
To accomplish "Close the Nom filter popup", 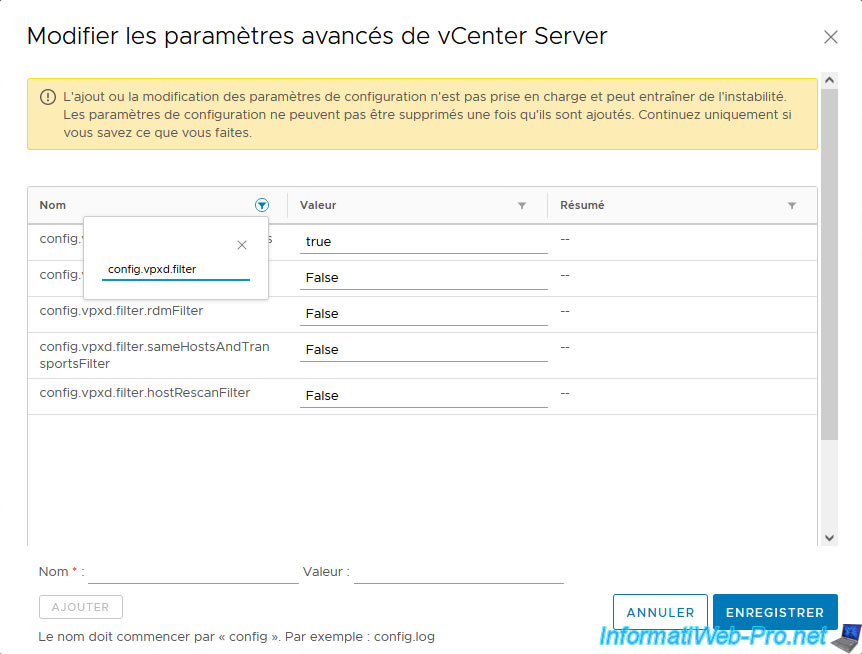I will pos(242,245).
